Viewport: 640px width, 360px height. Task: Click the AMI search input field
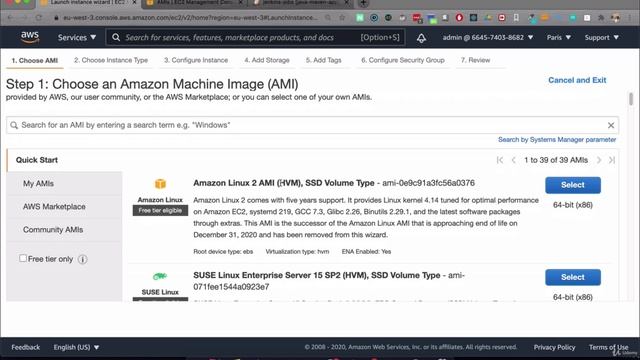[312, 125]
